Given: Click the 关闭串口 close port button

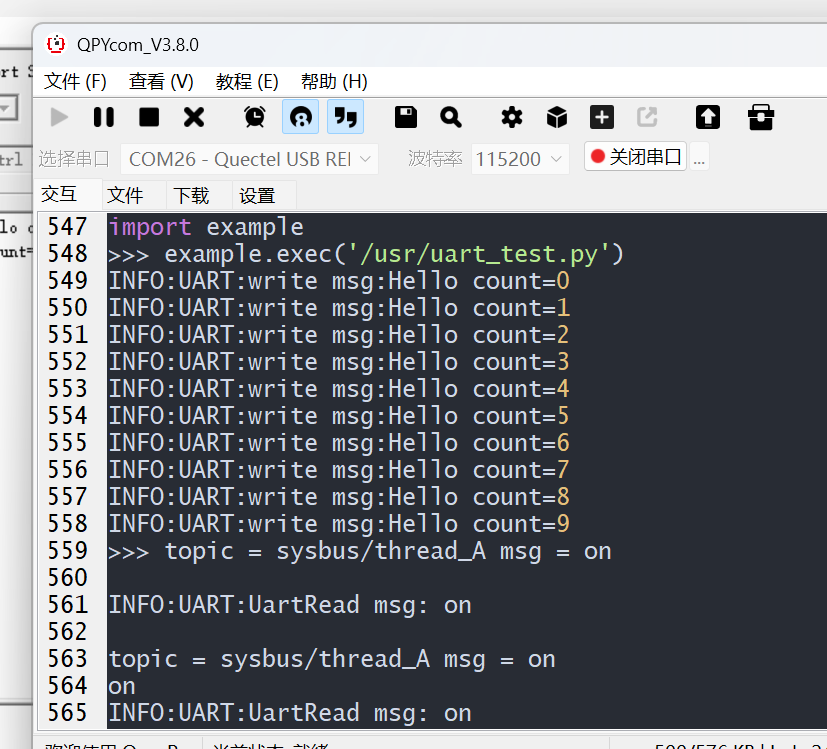Looking at the screenshot, I should coord(635,157).
